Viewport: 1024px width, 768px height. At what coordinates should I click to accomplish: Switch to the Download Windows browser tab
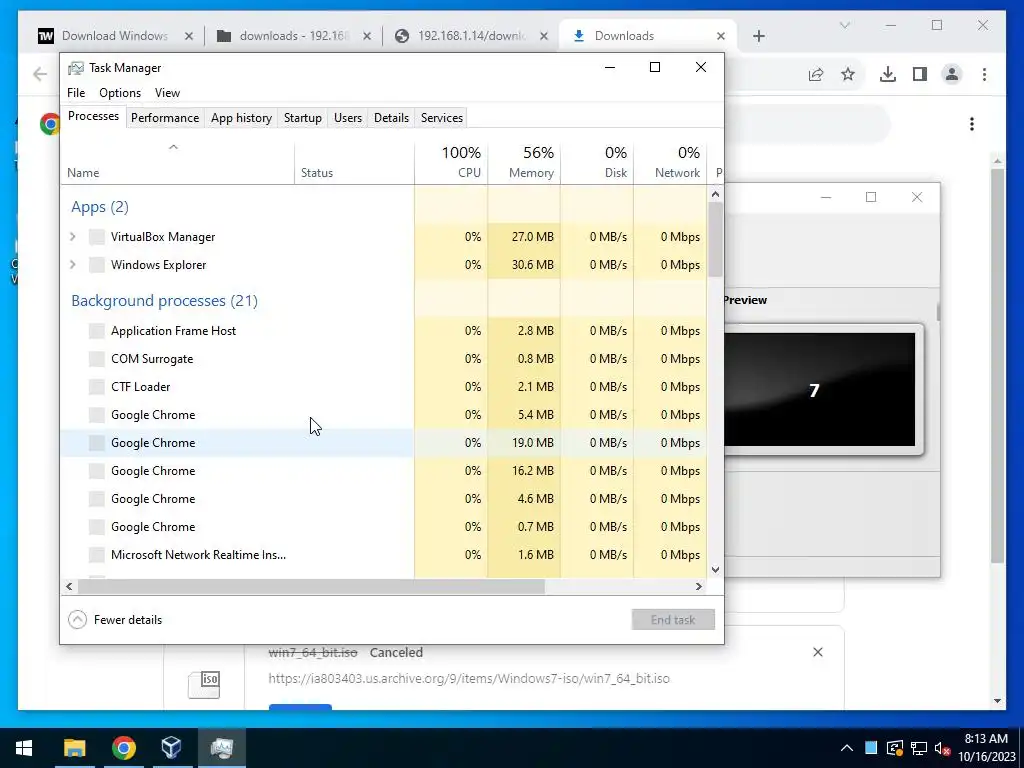(115, 36)
